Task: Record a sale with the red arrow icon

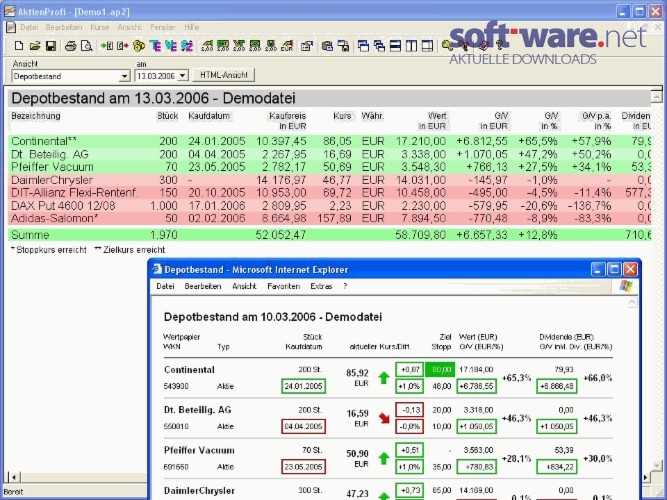Action: [123, 46]
